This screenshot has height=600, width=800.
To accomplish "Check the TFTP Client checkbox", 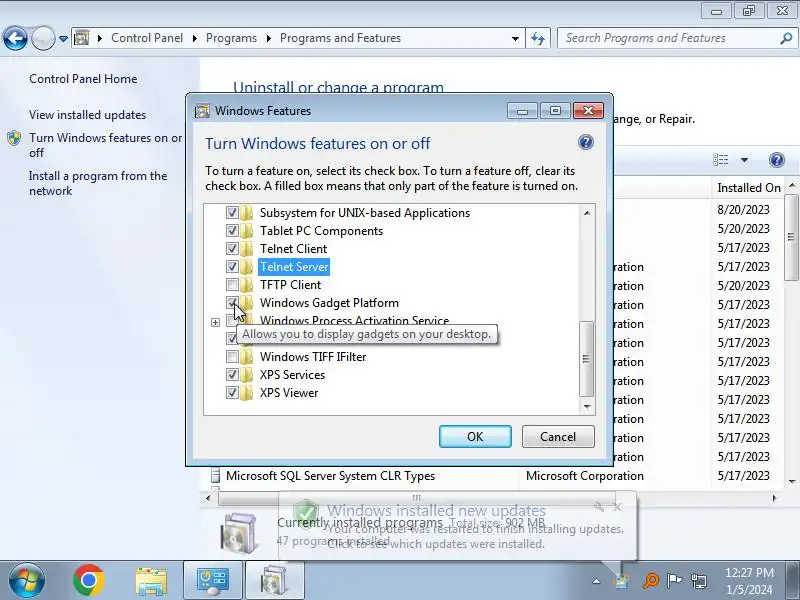I will coord(232,285).
